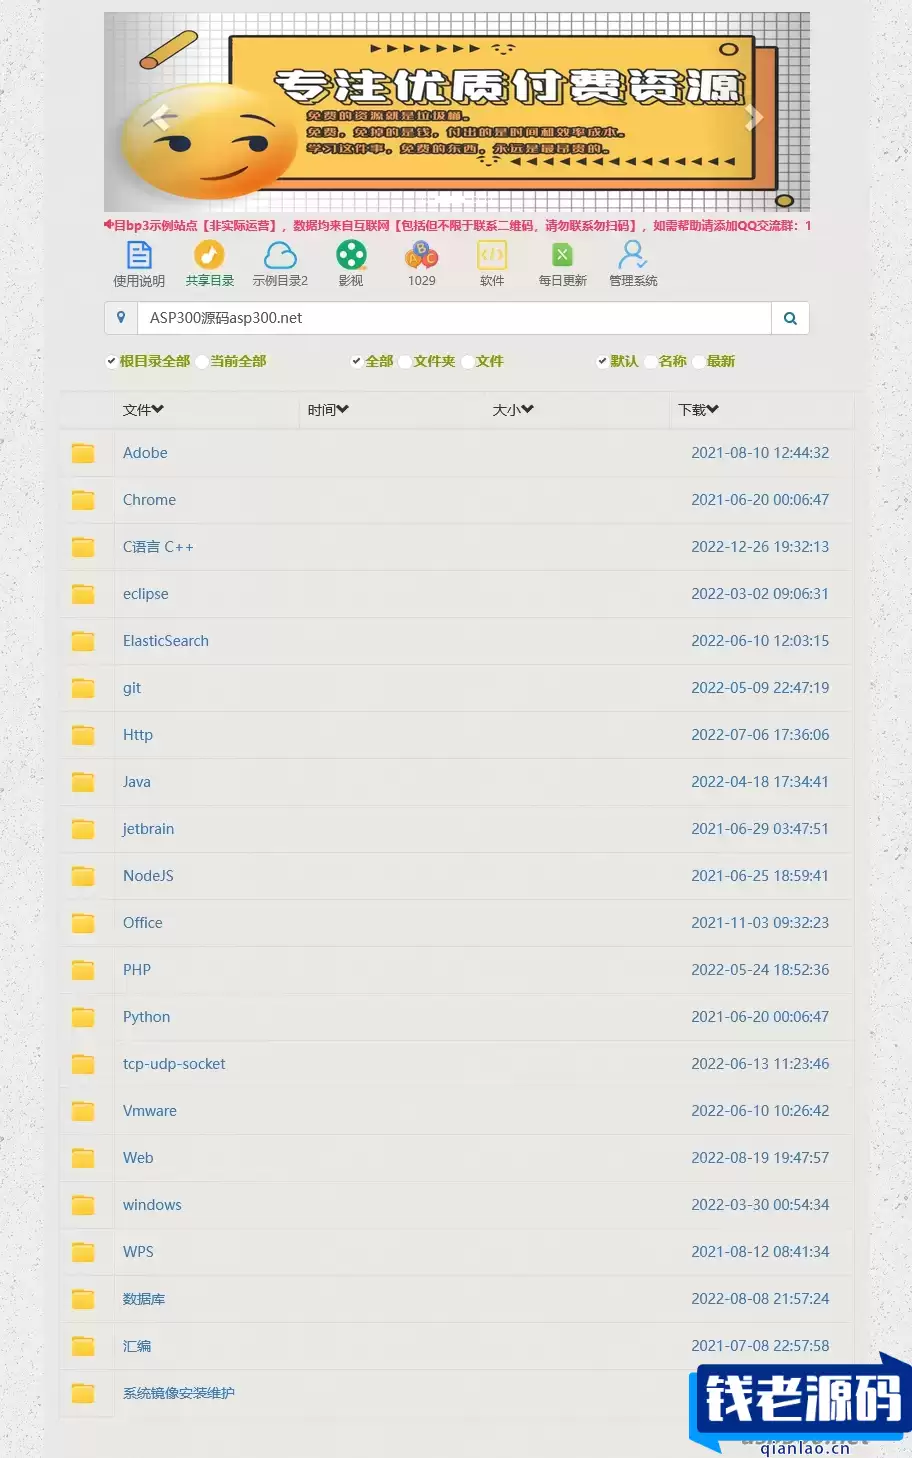Screen dimensions: 912x1458
Task: Sort by the 文件 column header
Action: [143, 410]
